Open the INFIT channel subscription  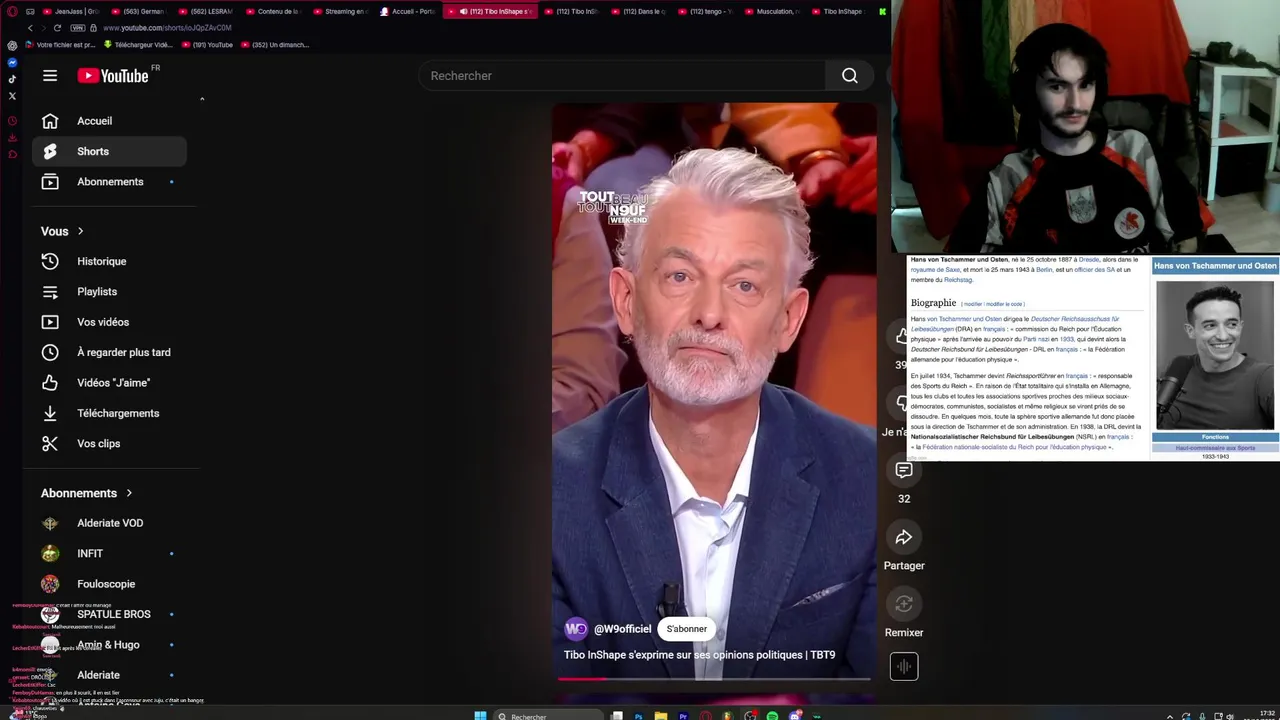[109, 554]
